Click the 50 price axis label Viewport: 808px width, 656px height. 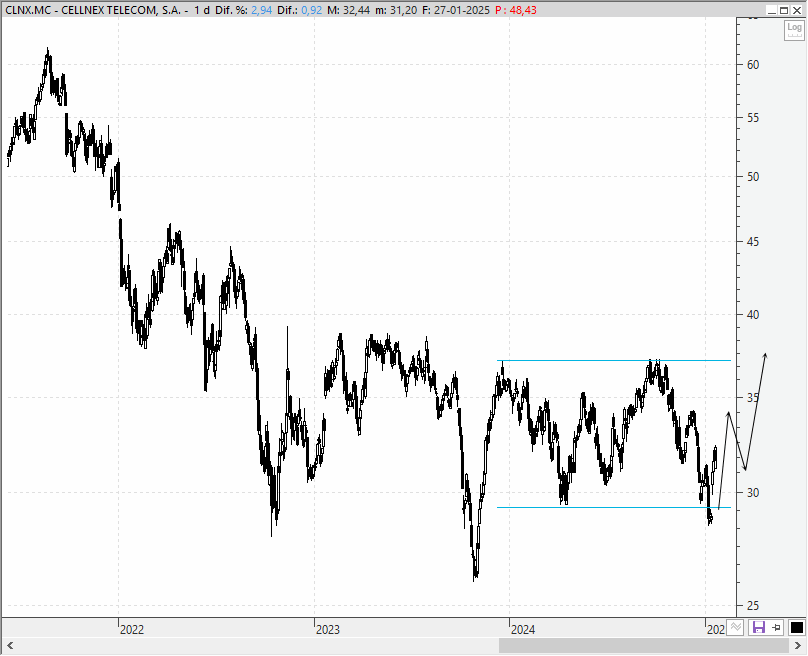point(753,177)
